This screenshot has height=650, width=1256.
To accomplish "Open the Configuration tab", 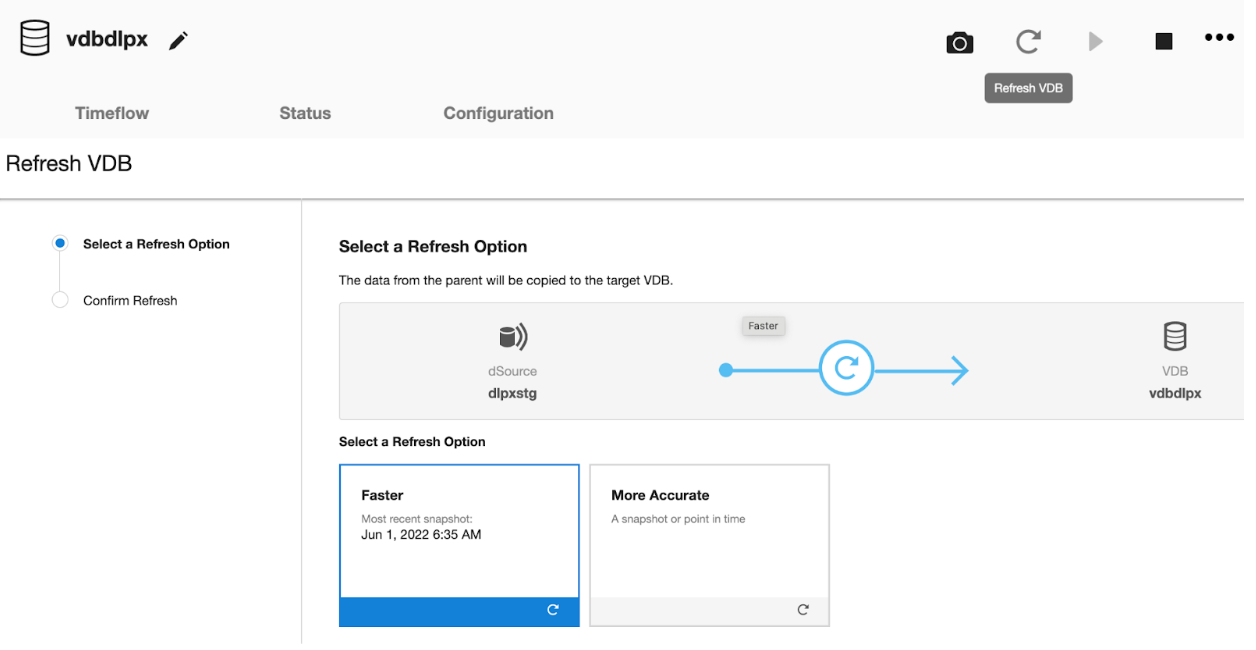I will (498, 113).
